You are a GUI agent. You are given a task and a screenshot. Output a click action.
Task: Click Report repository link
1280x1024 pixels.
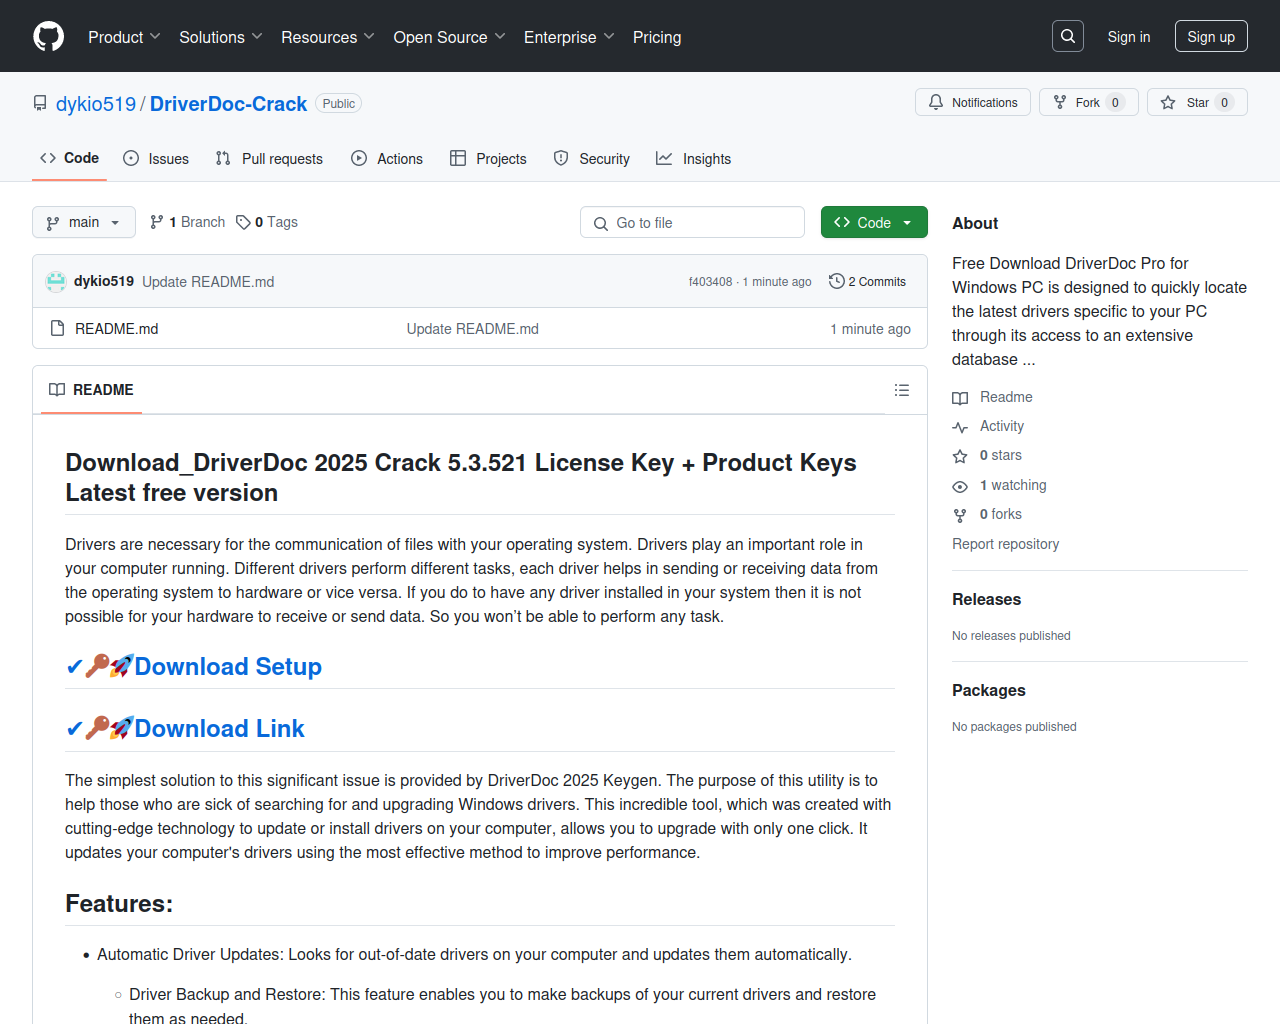point(1005,544)
